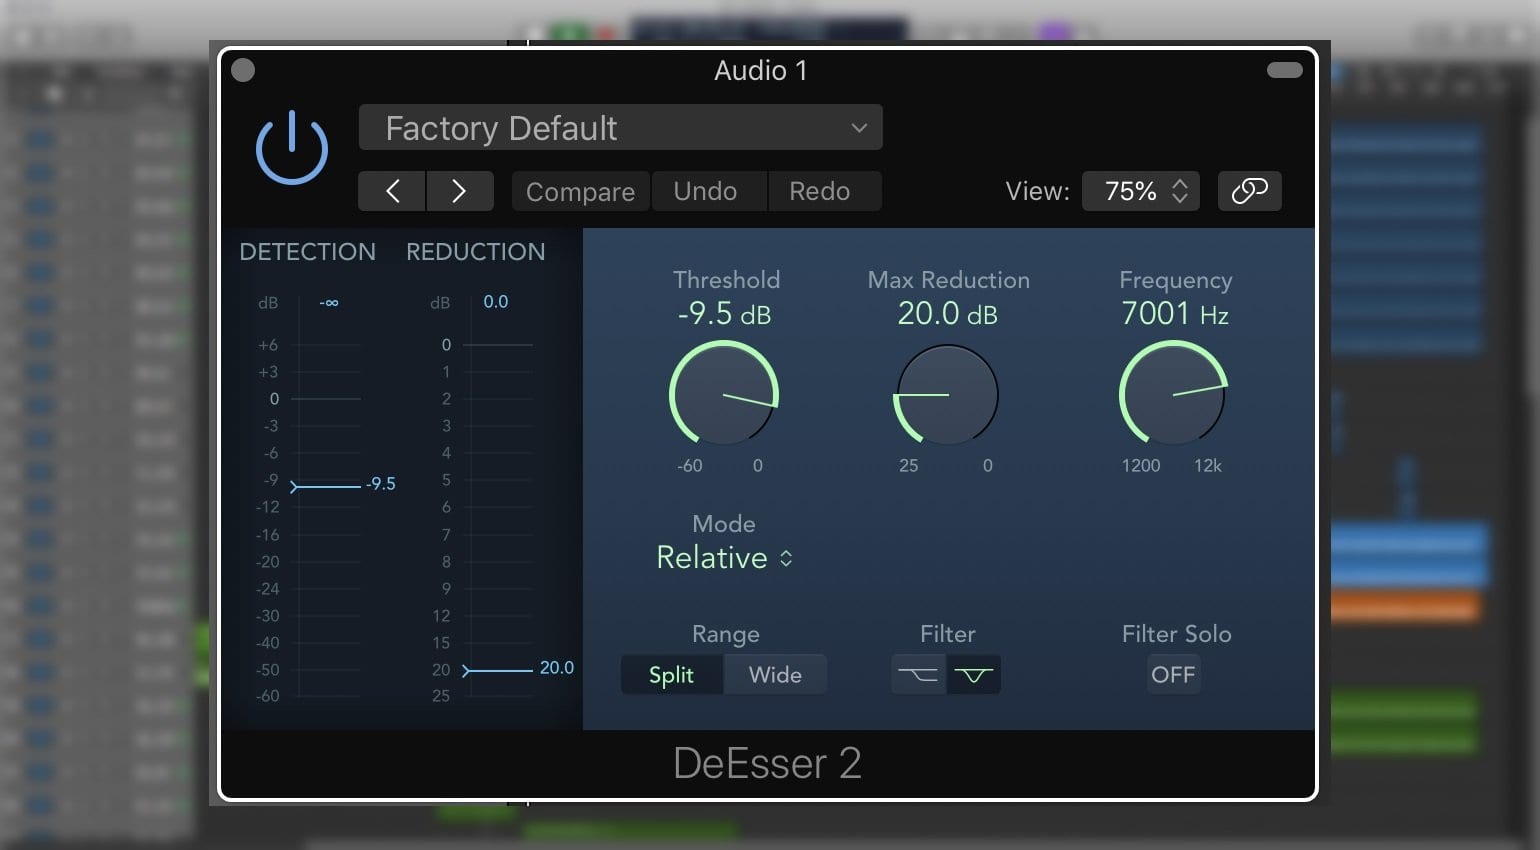Click the Audio 1 window title
The width and height of the screenshot is (1540, 850).
coord(760,71)
